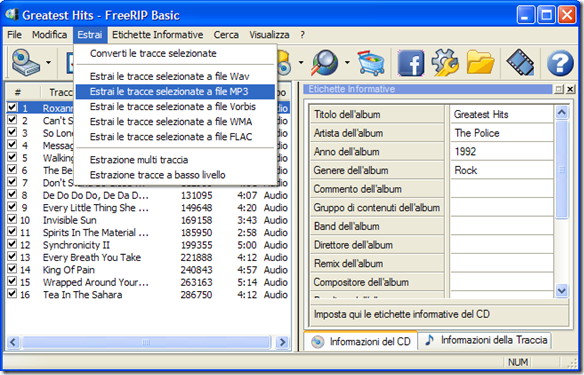The height and width of the screenshot is (375, 584).
Task: Click the track list horizontal scrollbar thumb
Action: tap(146, 342)
